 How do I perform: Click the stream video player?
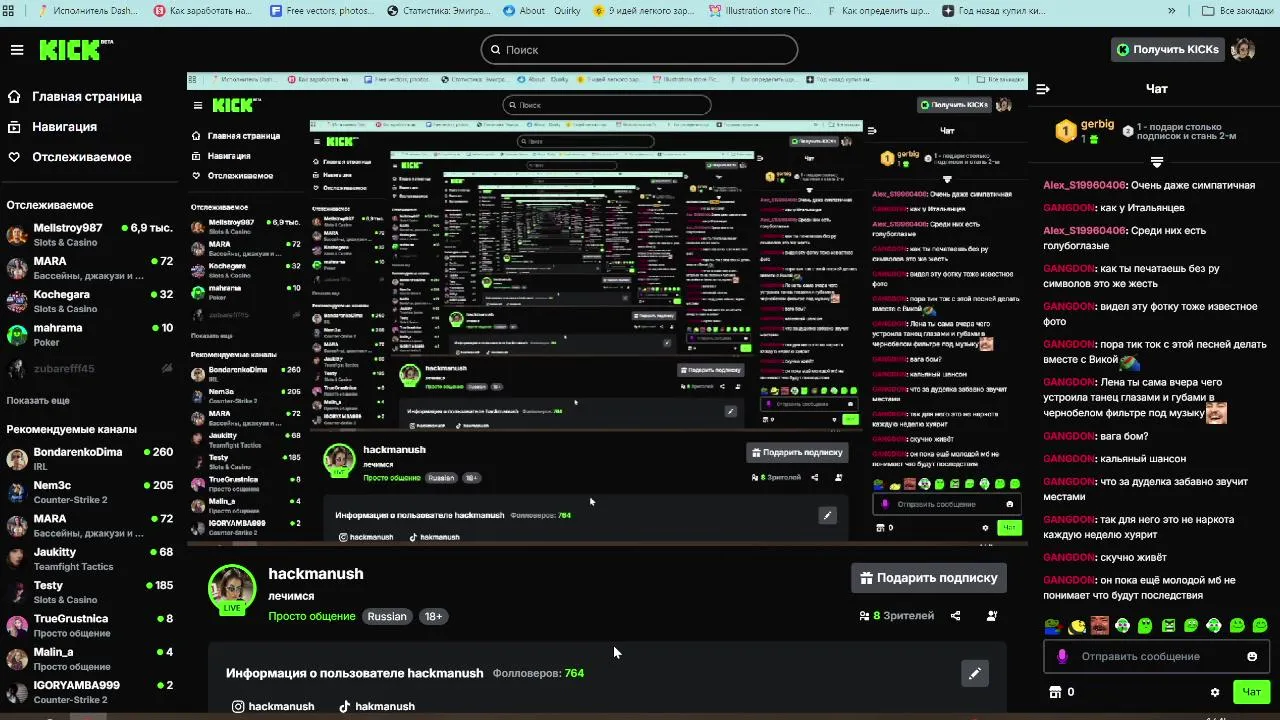coord(607,309)
